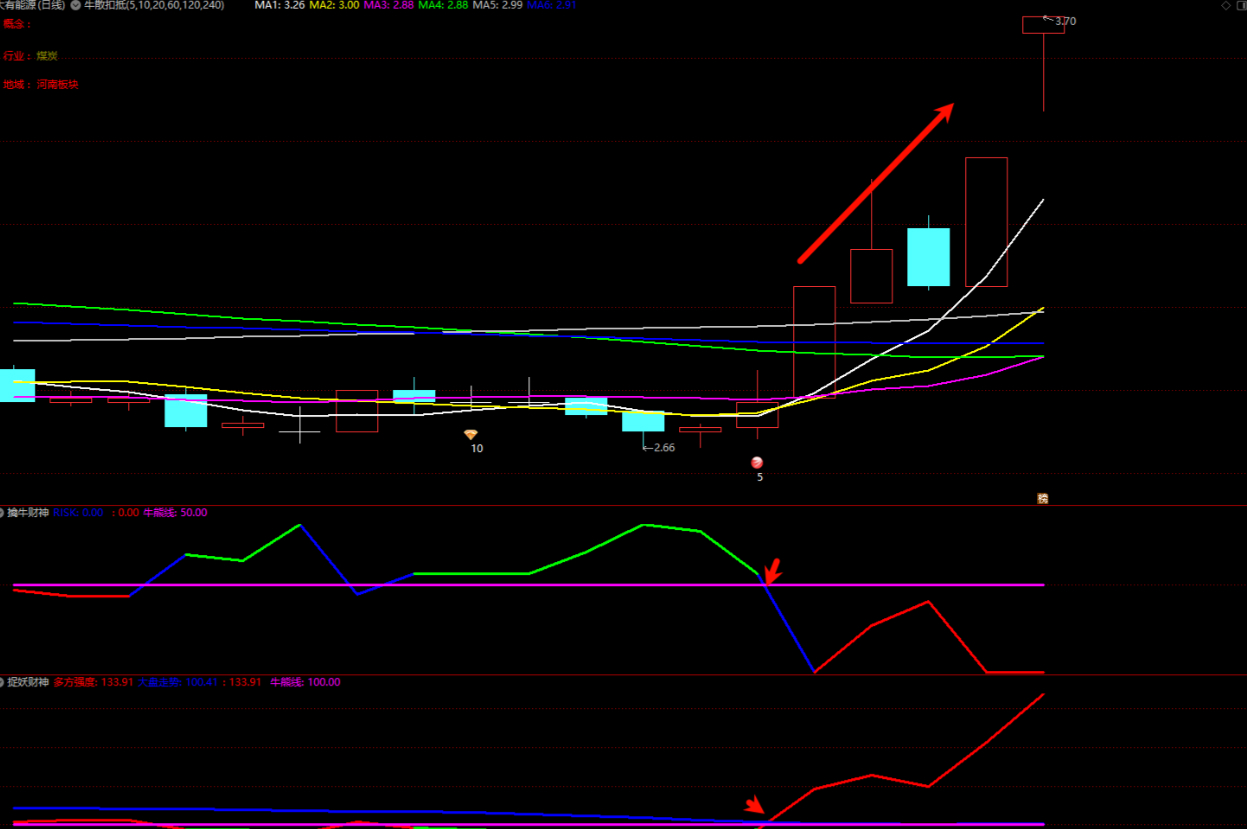Click the small orange badge below last candle
Screen dimensions: 1247x829
pos(1043,497)
